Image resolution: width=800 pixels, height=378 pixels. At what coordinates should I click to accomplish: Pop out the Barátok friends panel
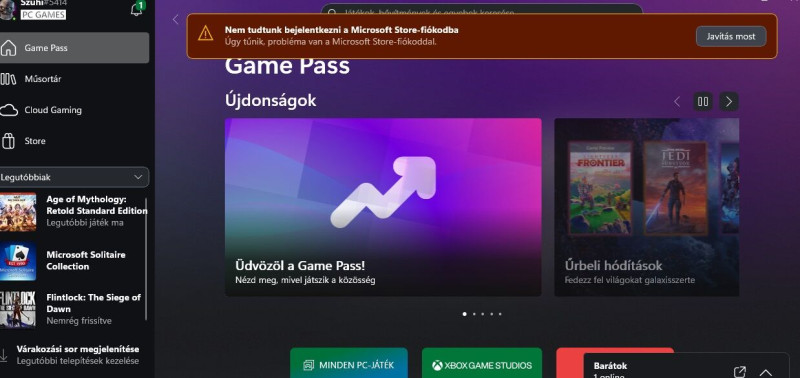740,372
